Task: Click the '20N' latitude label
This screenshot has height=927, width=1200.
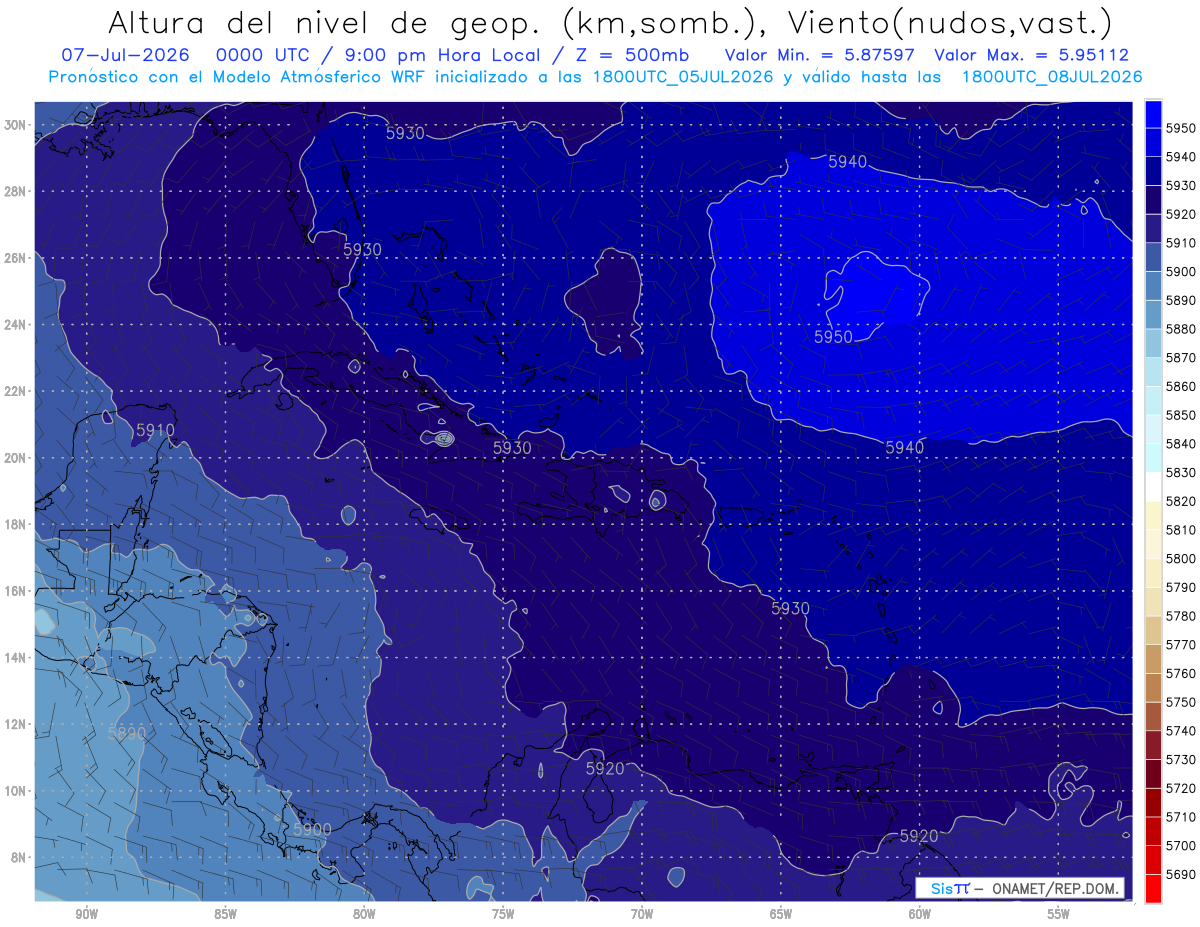Action: pyautogui.click(x=16, y=458)
